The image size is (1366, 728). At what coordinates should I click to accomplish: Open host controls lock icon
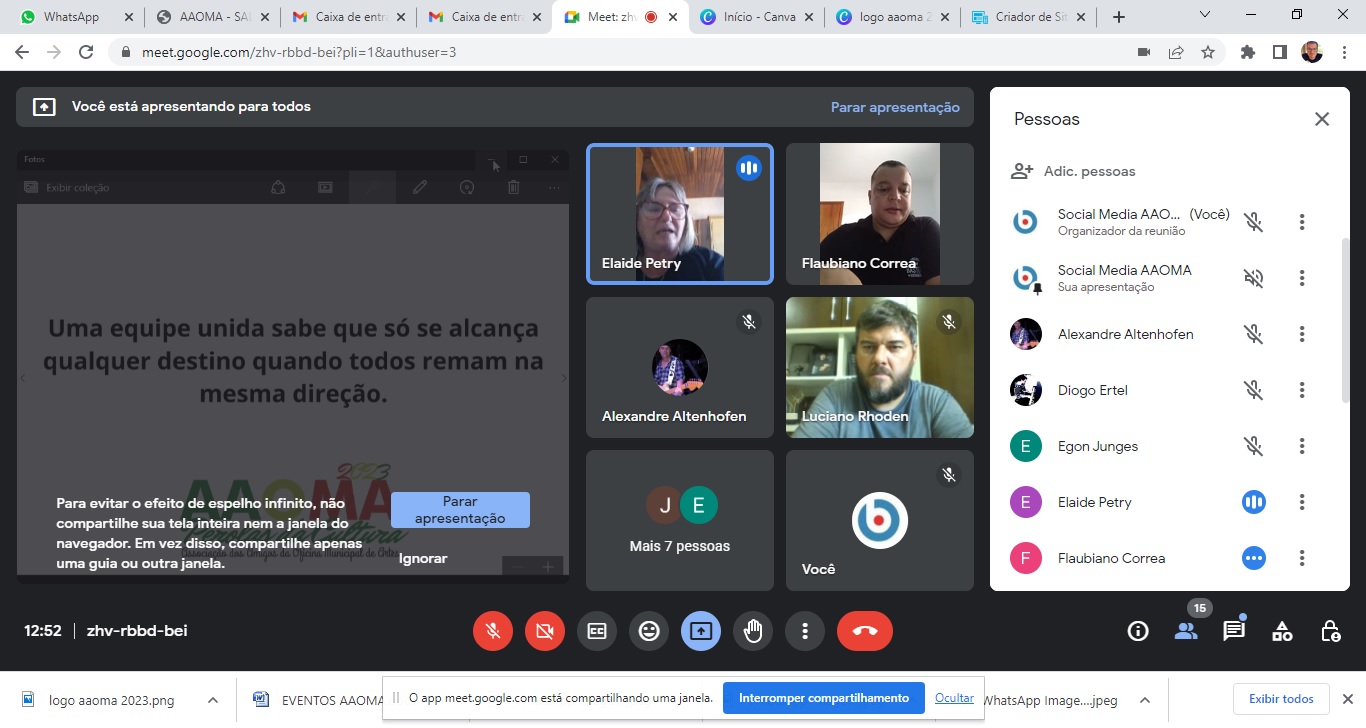point(1330,631)
